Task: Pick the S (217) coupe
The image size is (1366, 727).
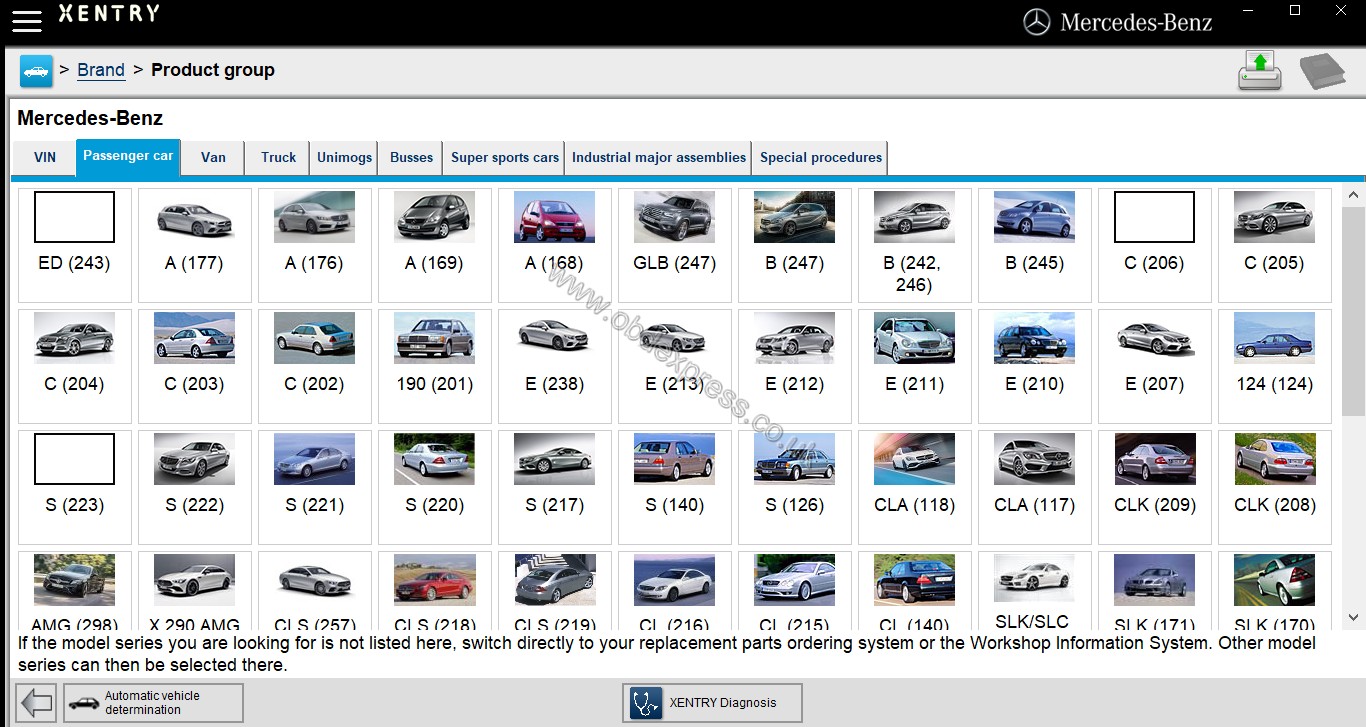Action: 555,487
